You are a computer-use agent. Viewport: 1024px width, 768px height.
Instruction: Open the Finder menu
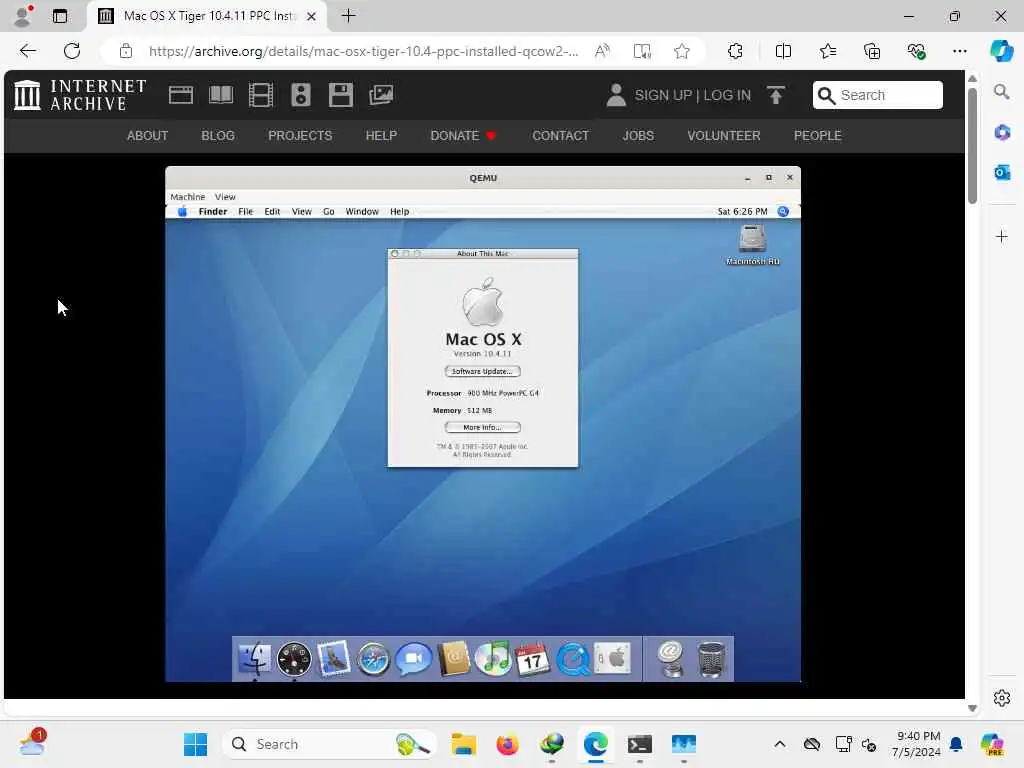(213, 212)
